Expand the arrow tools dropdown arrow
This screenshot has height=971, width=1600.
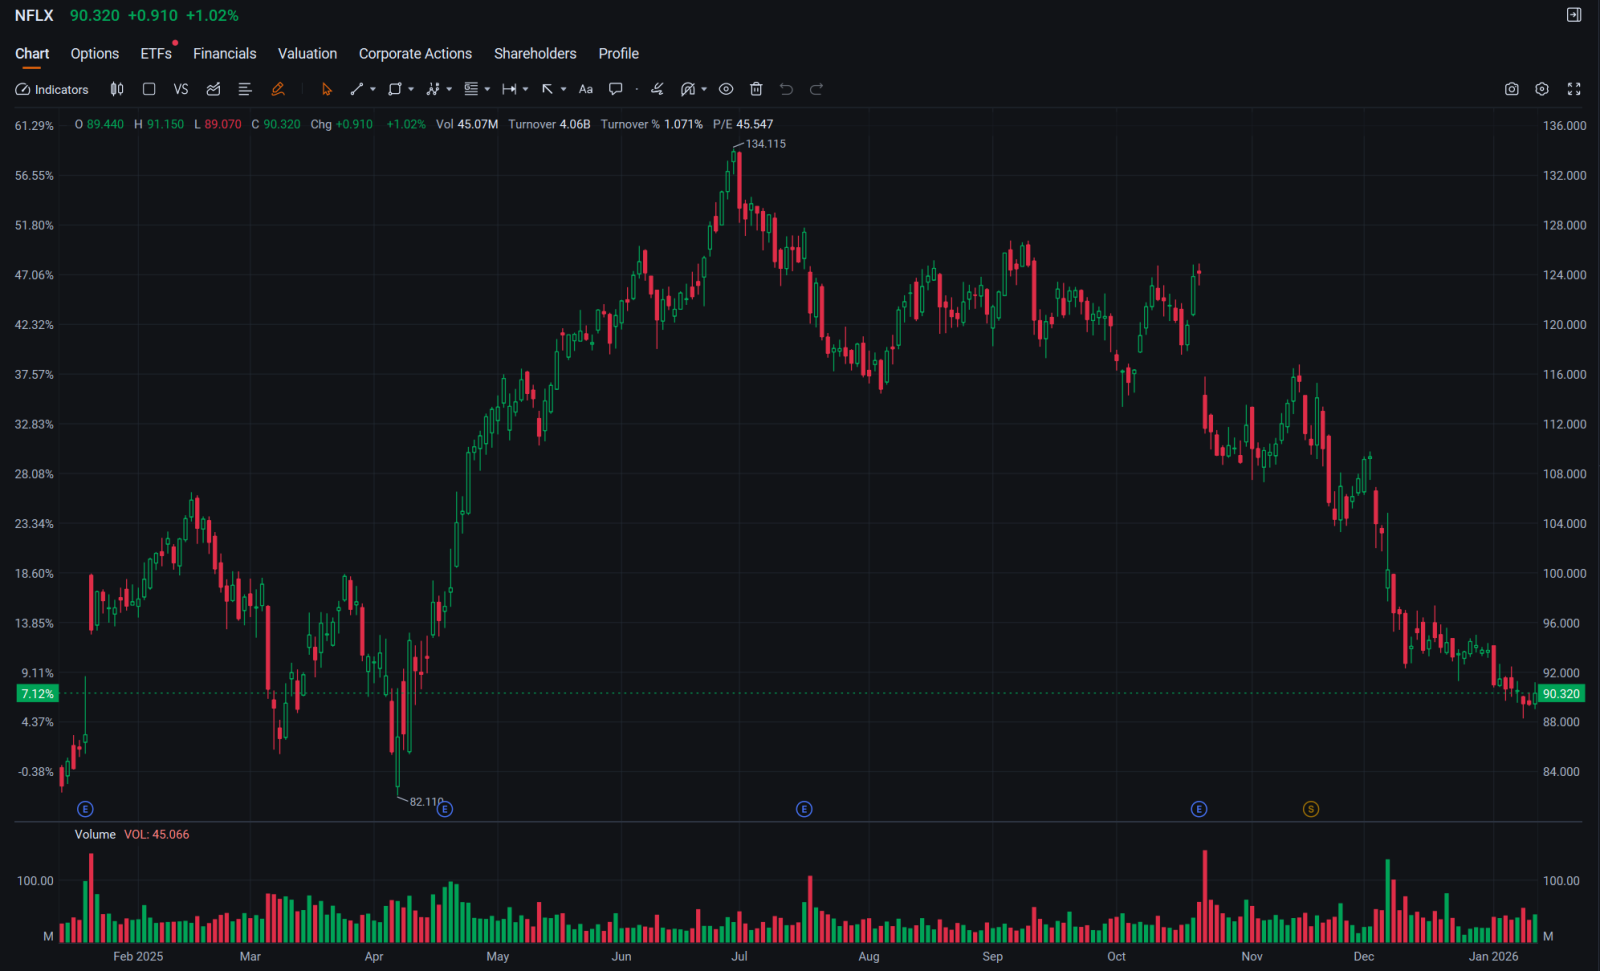point(564,89)
